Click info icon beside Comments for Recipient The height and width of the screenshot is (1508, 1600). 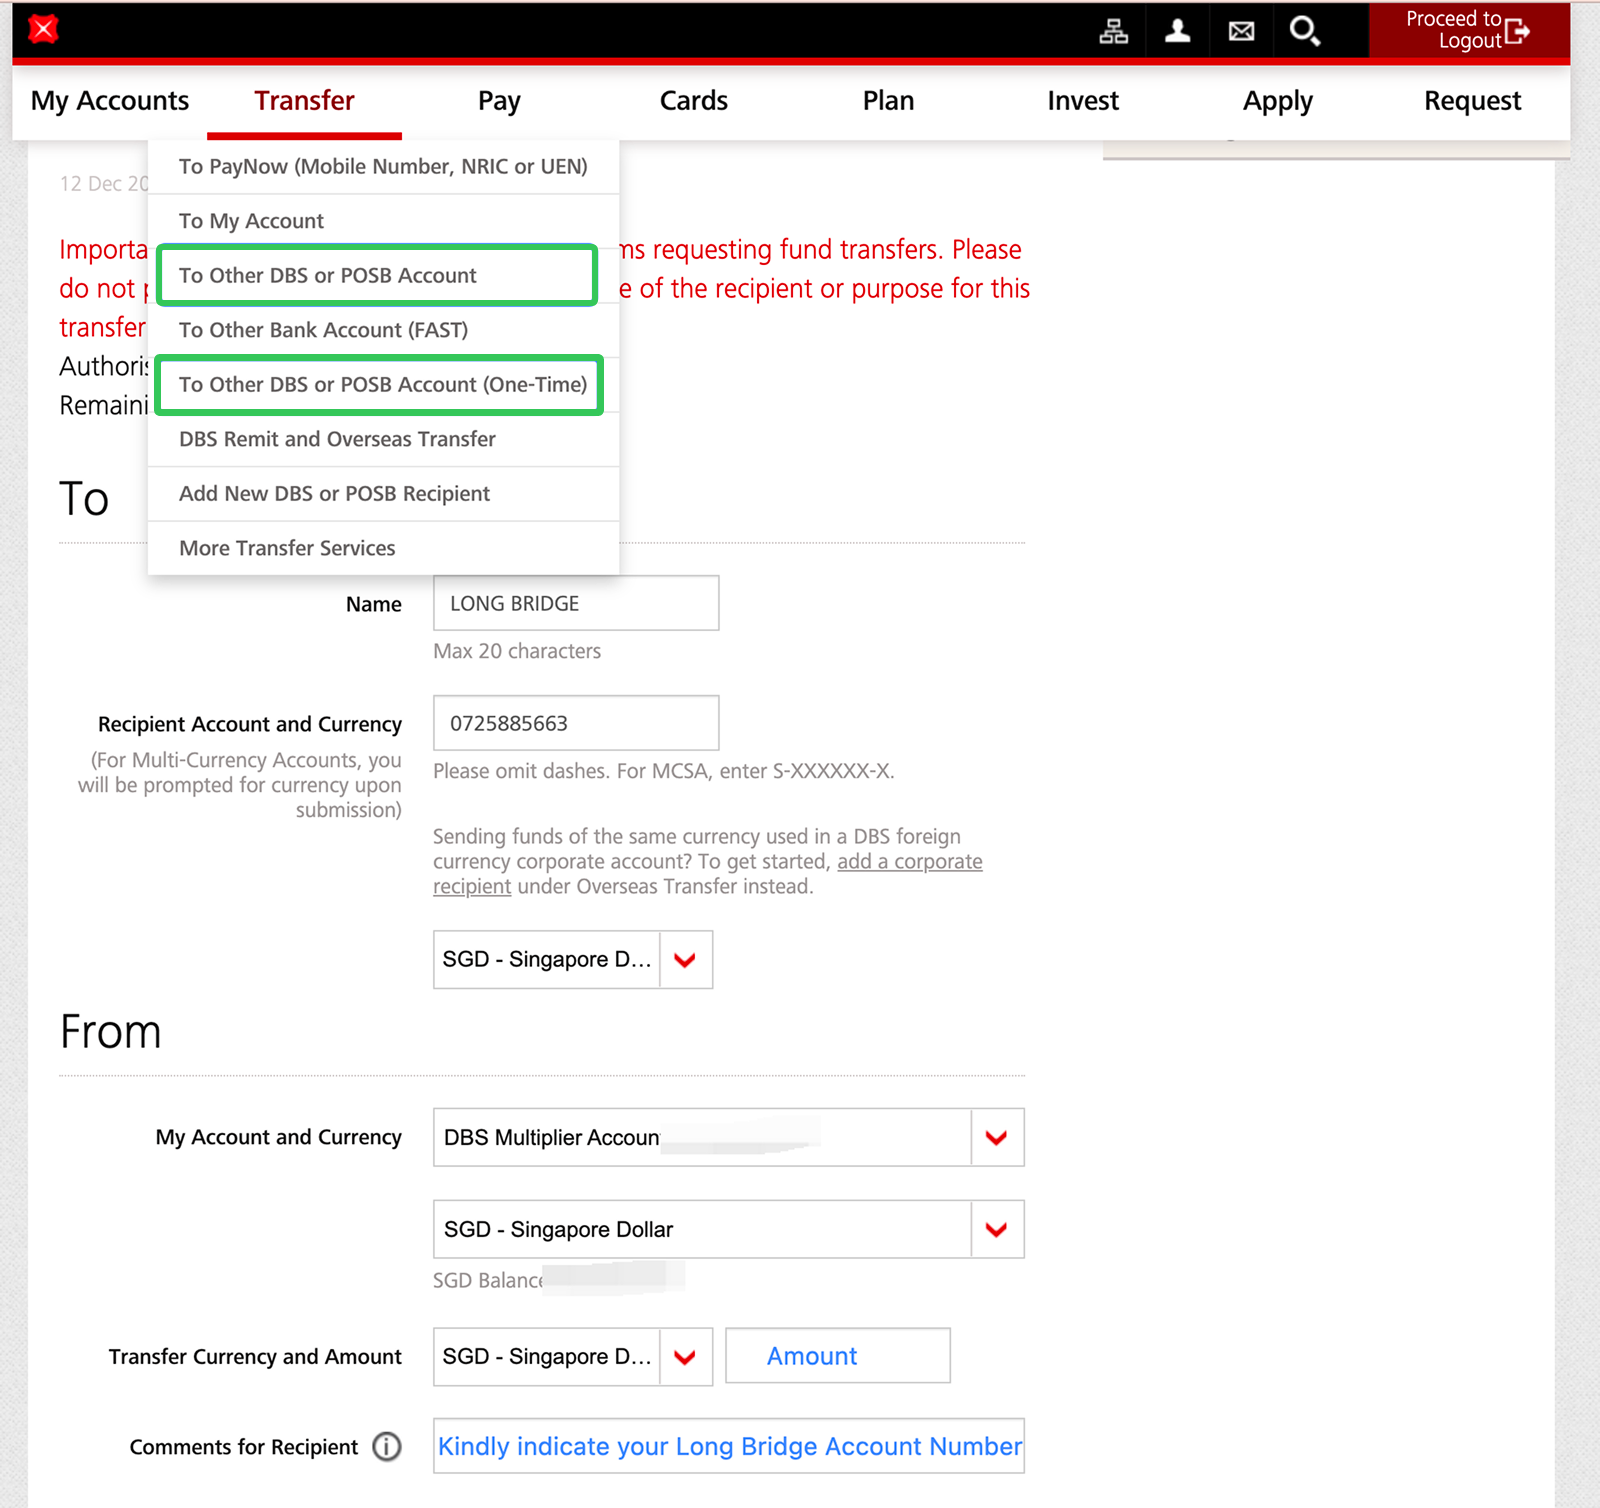[x=386, y=1447]
